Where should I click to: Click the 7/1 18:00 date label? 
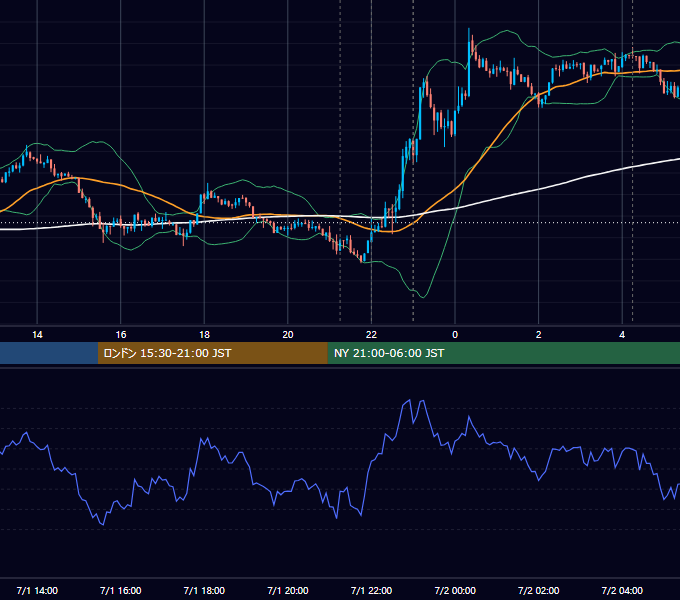[204, 590]
